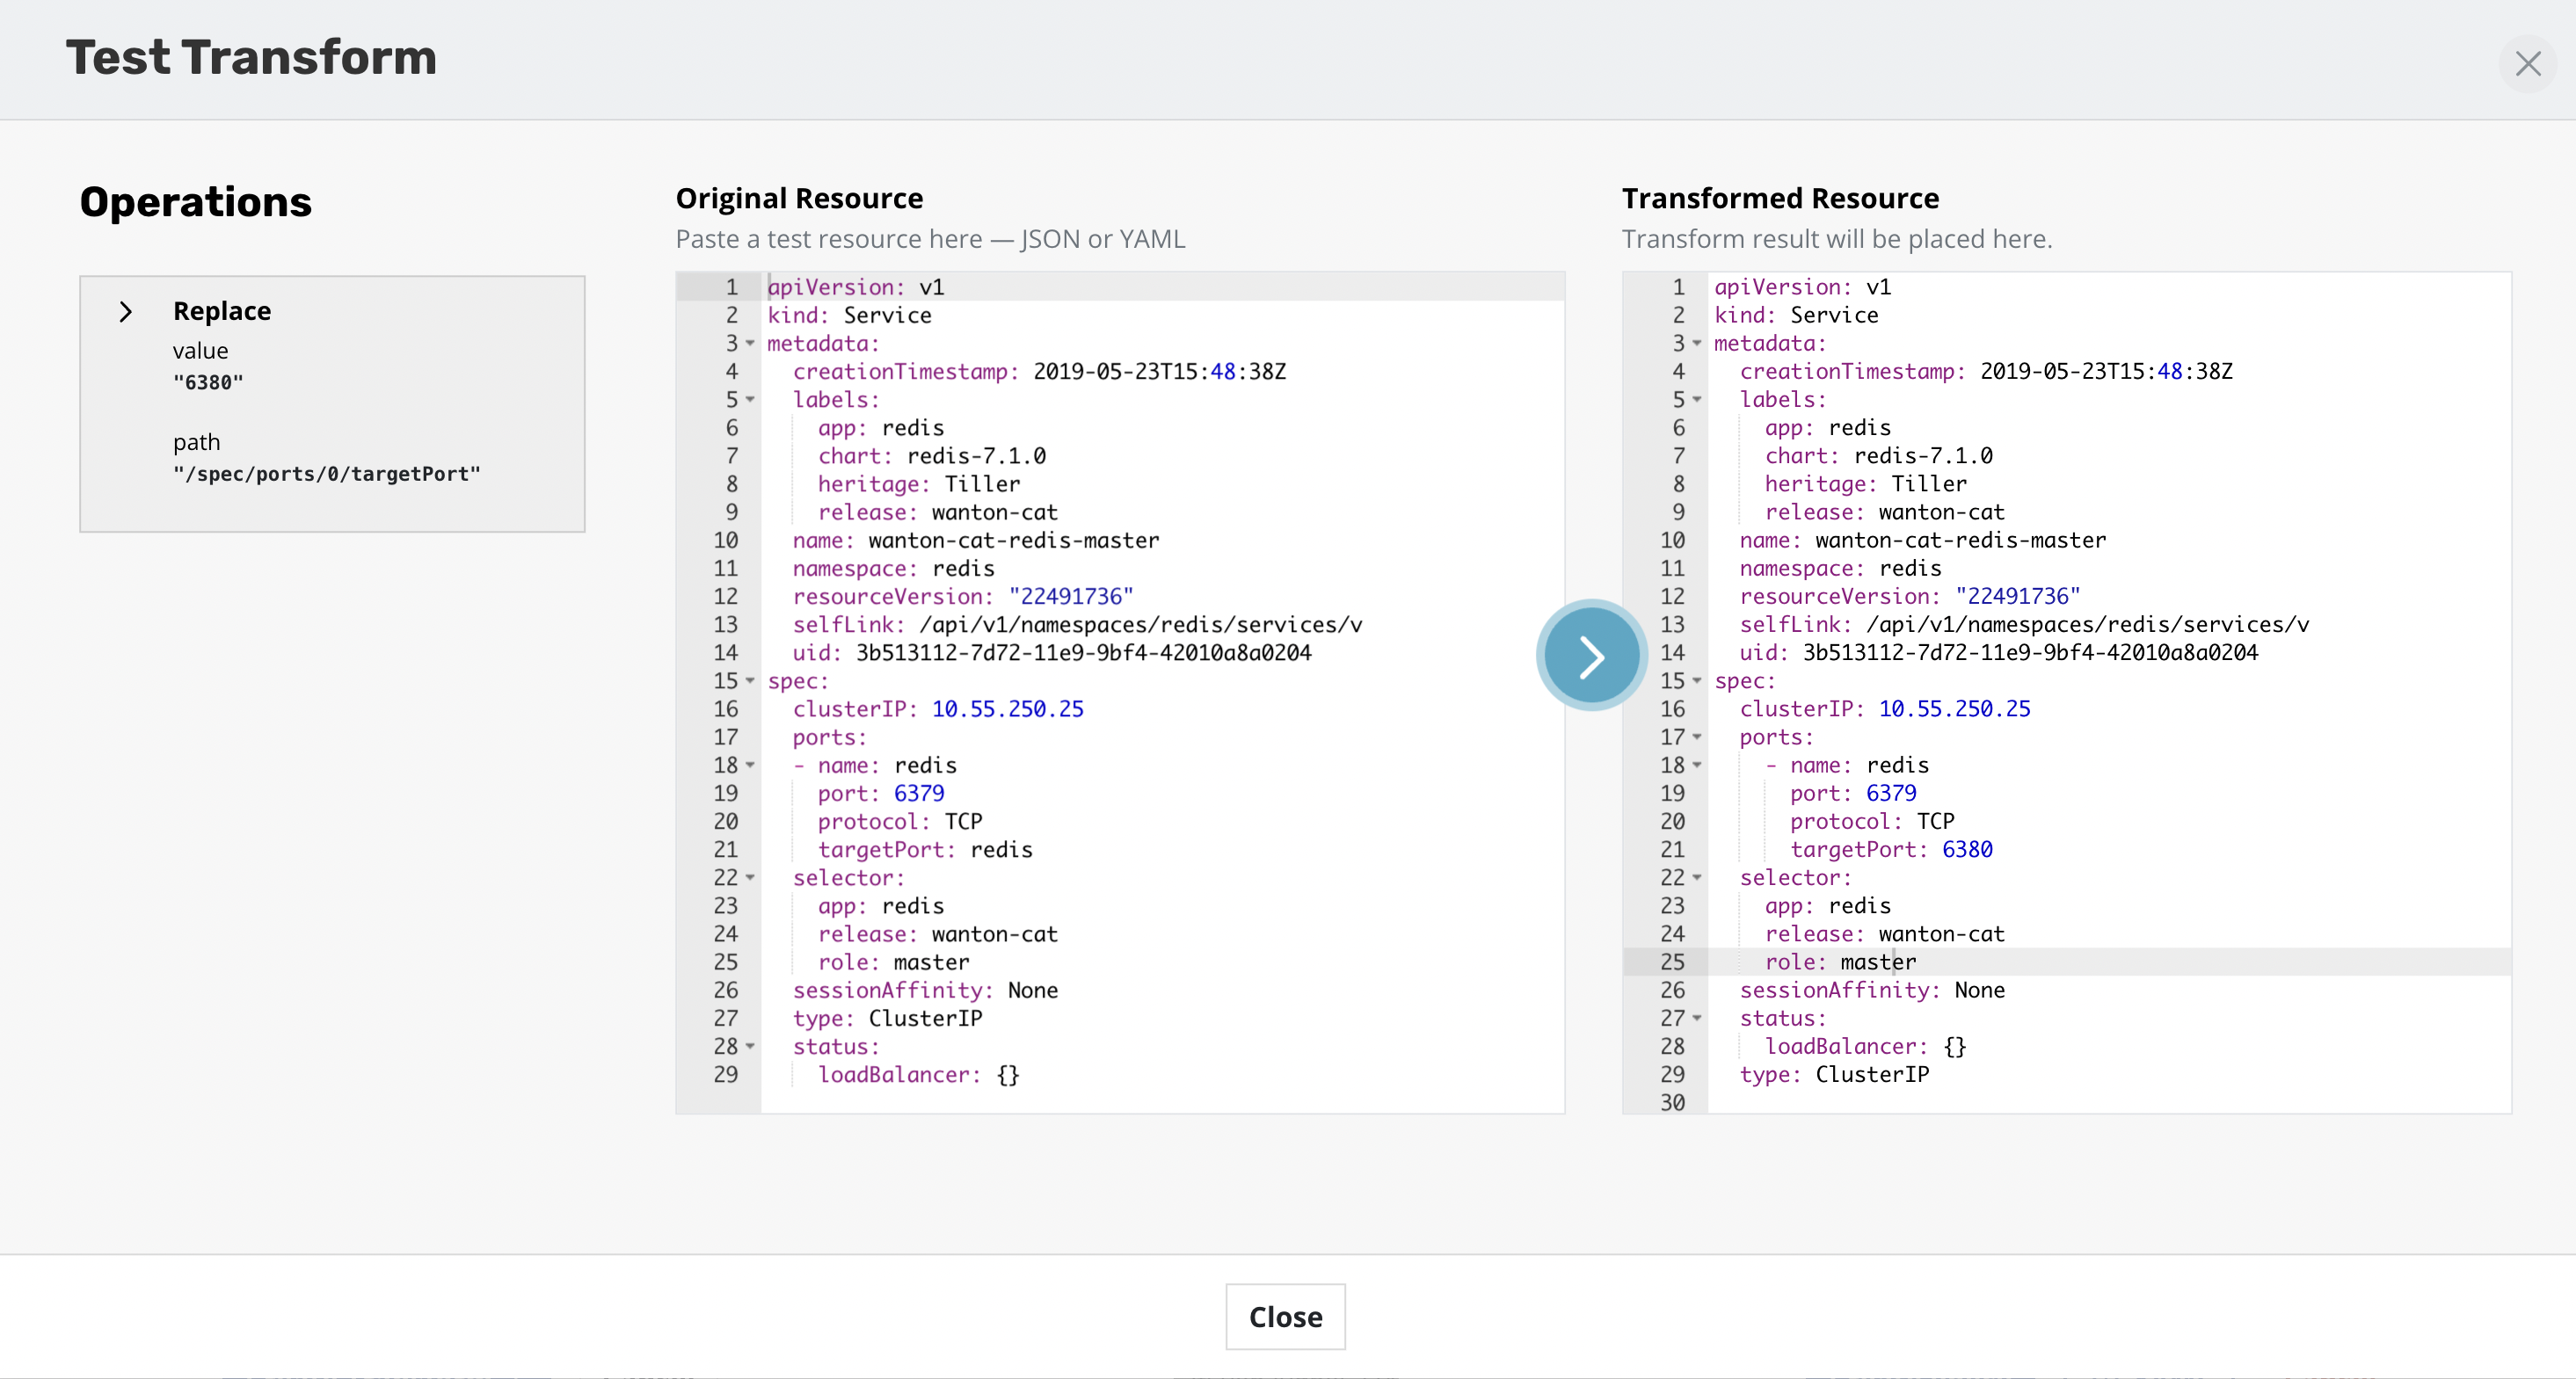Click the path /spec/ports/0/targetPort text
The width and height of the screenshot is (2576, 1379).
326,474
